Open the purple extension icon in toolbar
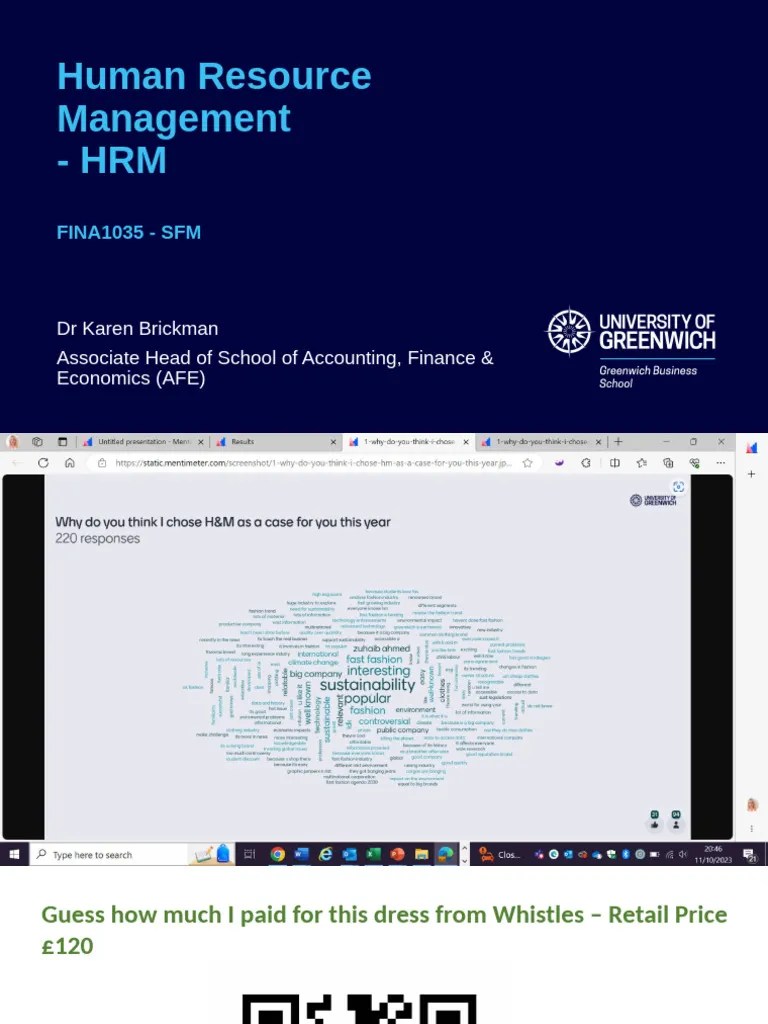 [559, 463]
